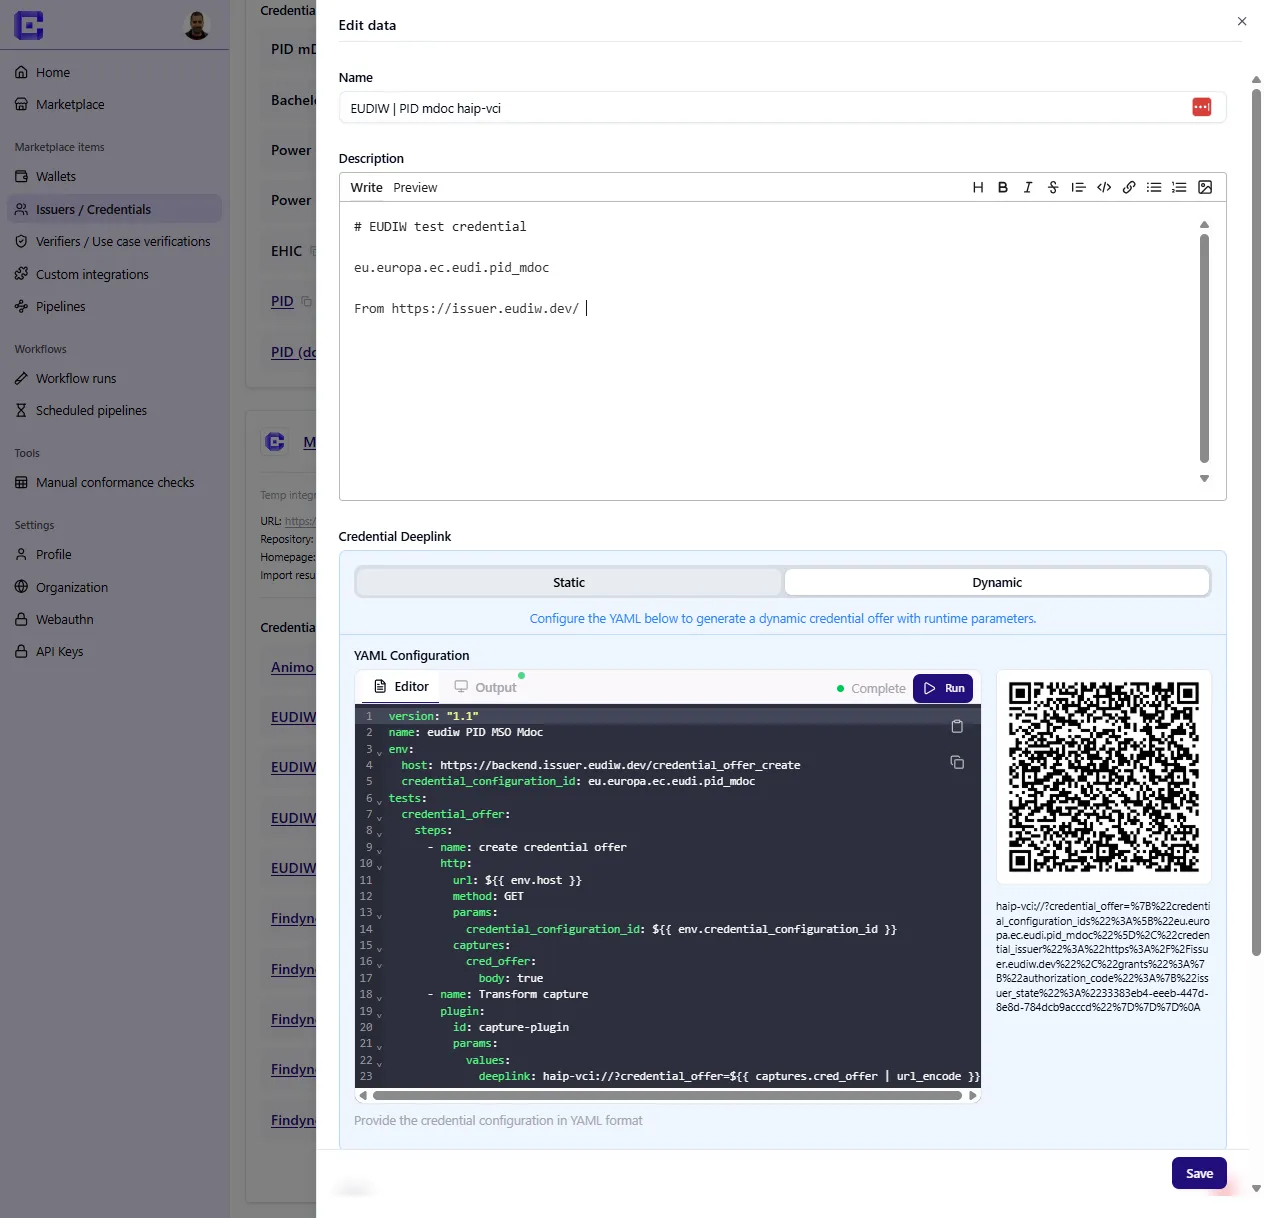1264x1218 pixels.
Task: Insert a hyperlink with the link icon
Action: point(1129,187)
